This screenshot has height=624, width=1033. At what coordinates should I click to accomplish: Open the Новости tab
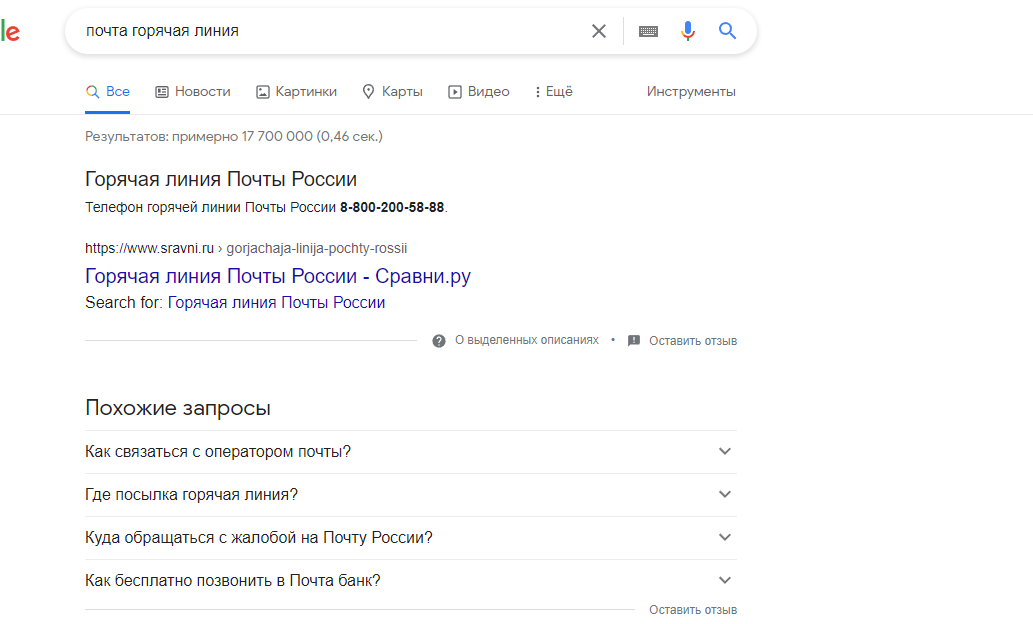point(193,92)
